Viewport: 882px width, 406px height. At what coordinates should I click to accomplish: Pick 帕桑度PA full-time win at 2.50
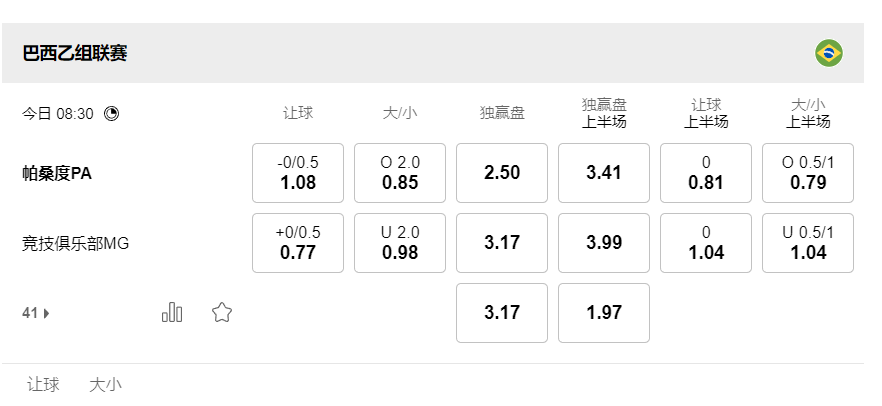pyautogui.click(x=502, y=173)
